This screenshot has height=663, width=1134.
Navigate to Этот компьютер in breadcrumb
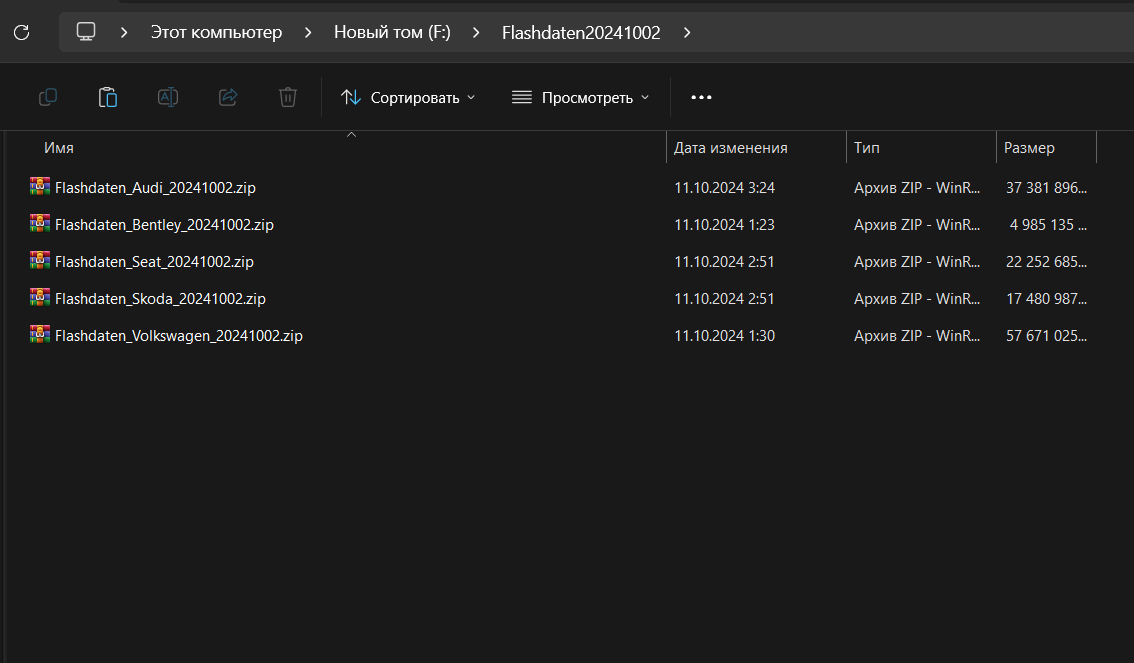tap(216, 32)
